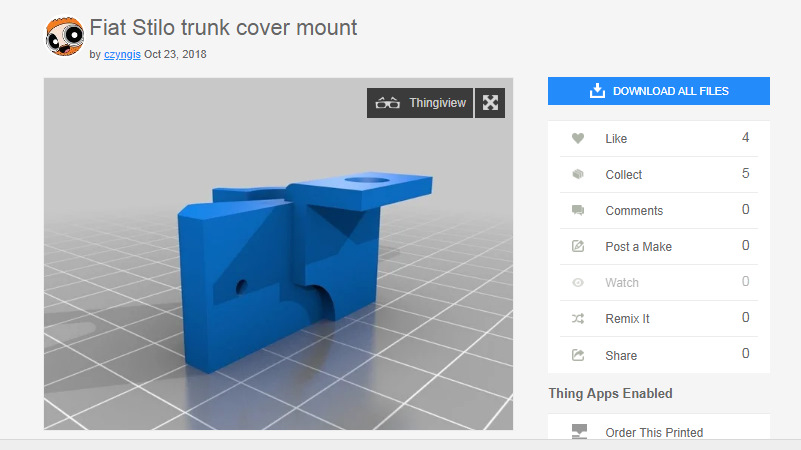
Task: Like this thing
Action: point(659,138)
